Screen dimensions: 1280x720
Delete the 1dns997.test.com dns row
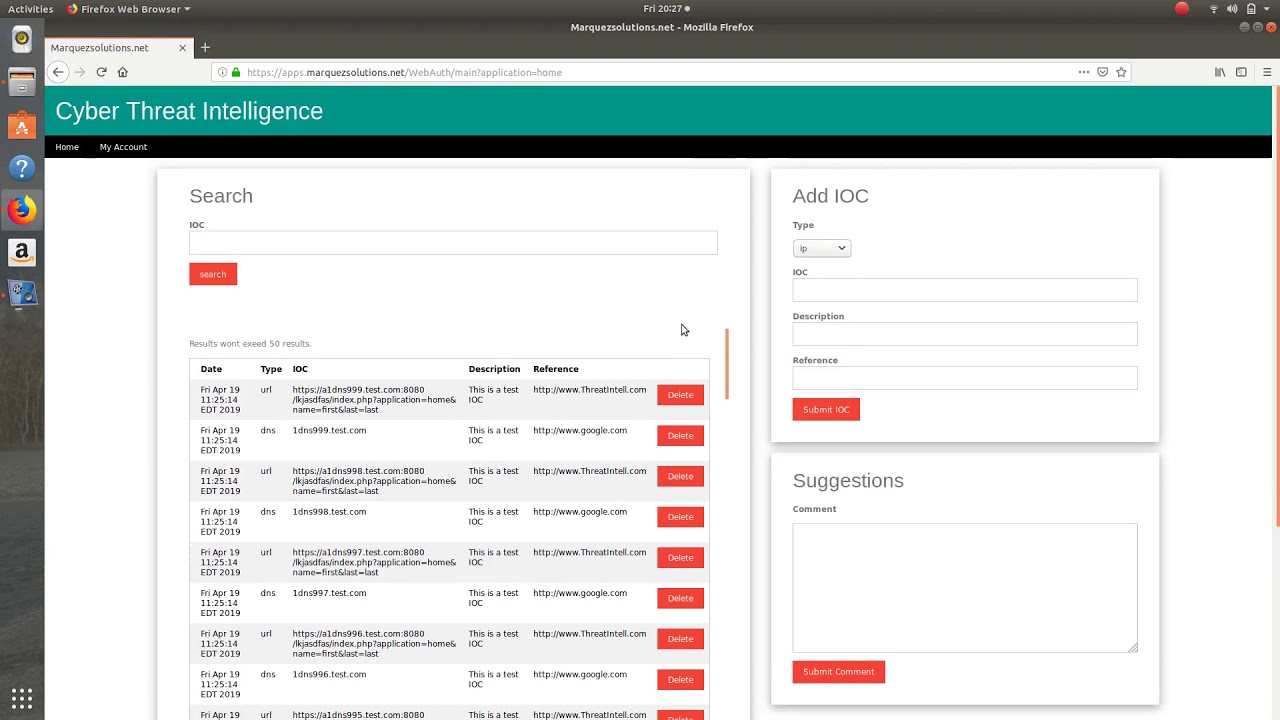point(680,598)
